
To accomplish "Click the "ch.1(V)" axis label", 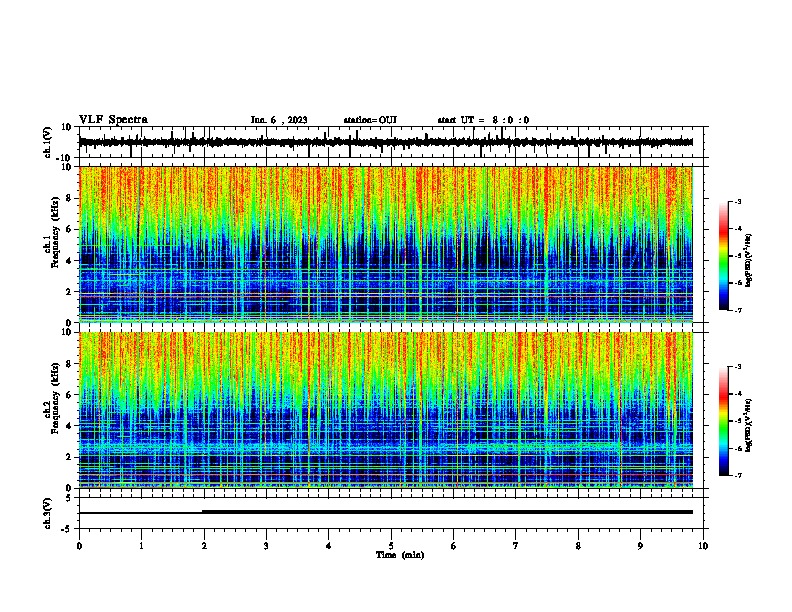I will 48,142.
